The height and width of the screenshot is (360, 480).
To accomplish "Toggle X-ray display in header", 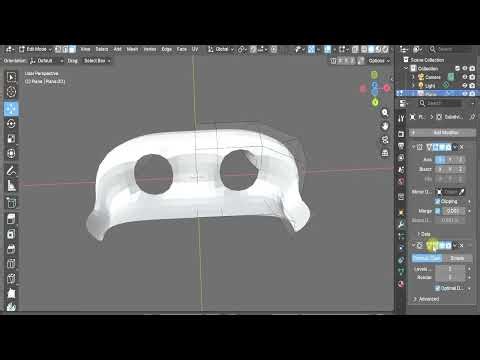I will click(355, 49).
